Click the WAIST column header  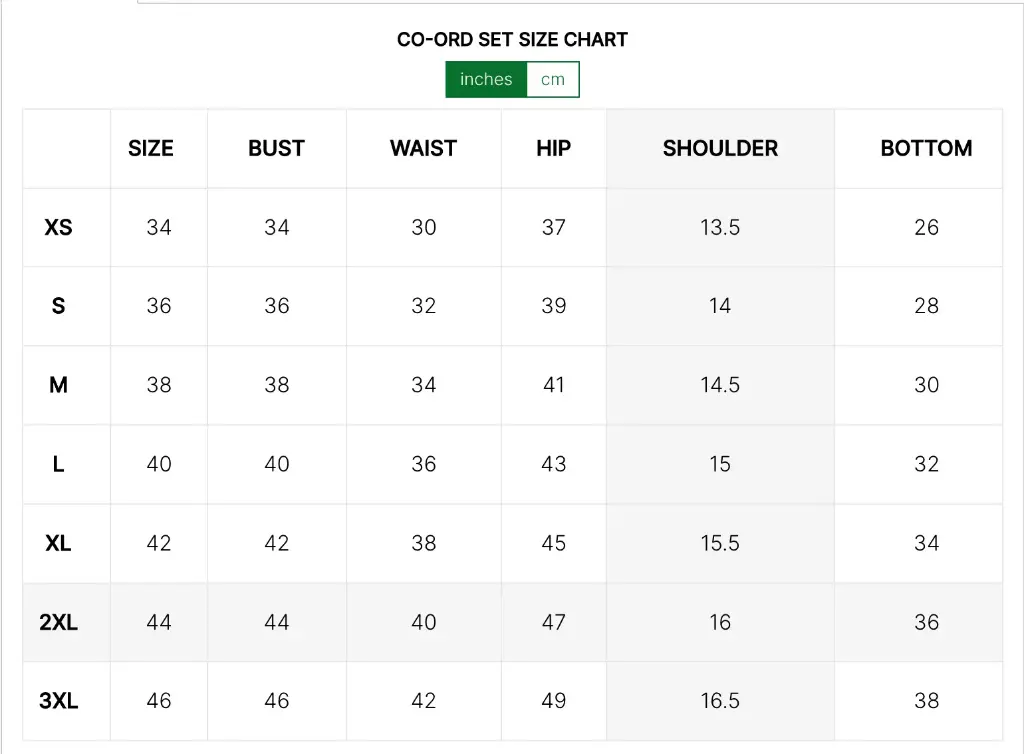pyautogui.click(x=423, y=148)
